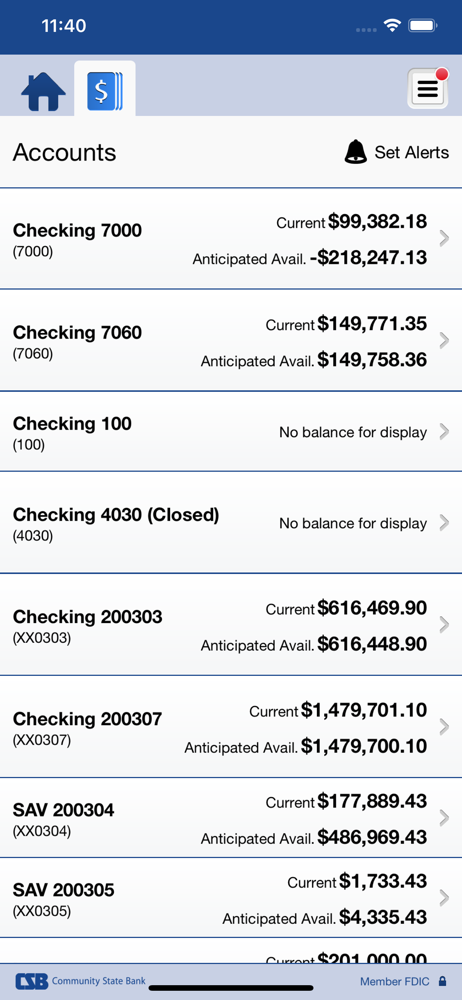462x1000 pixels.
Task: Tap the Member FDIC text
Action: click(396, 982)
